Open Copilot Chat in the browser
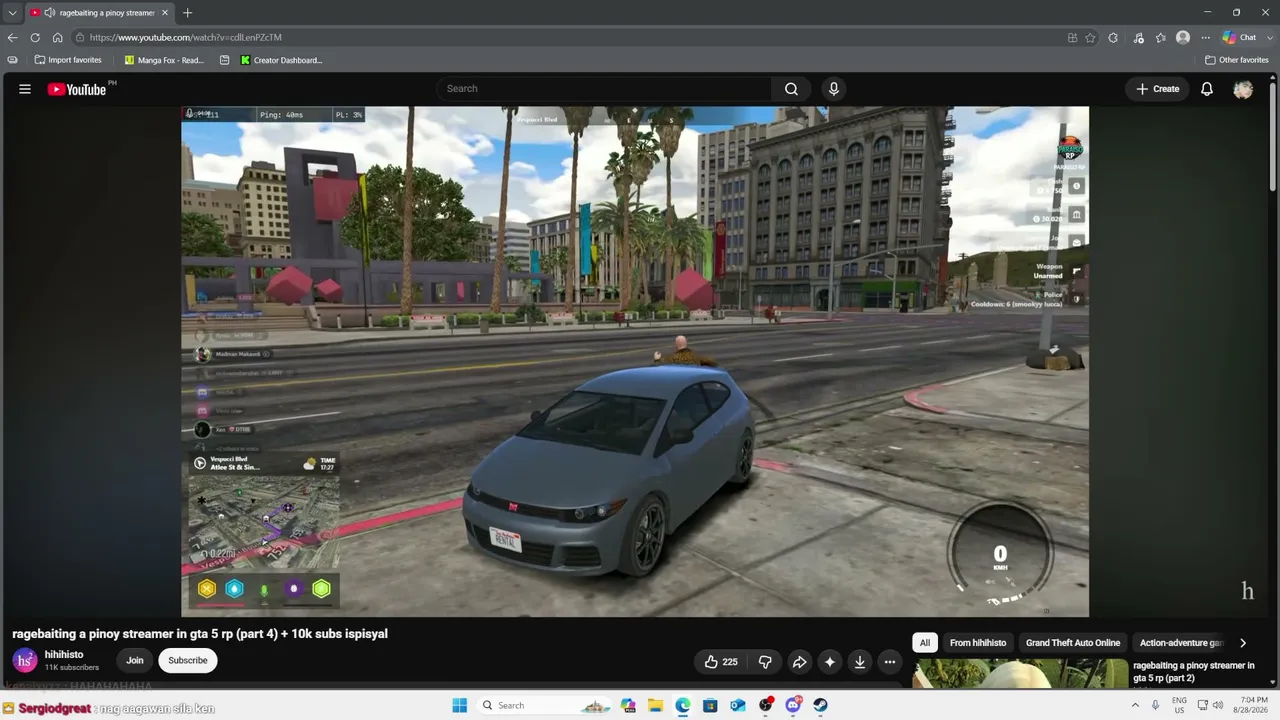Screen dimensions: 1280x720 coord(1240,37)
